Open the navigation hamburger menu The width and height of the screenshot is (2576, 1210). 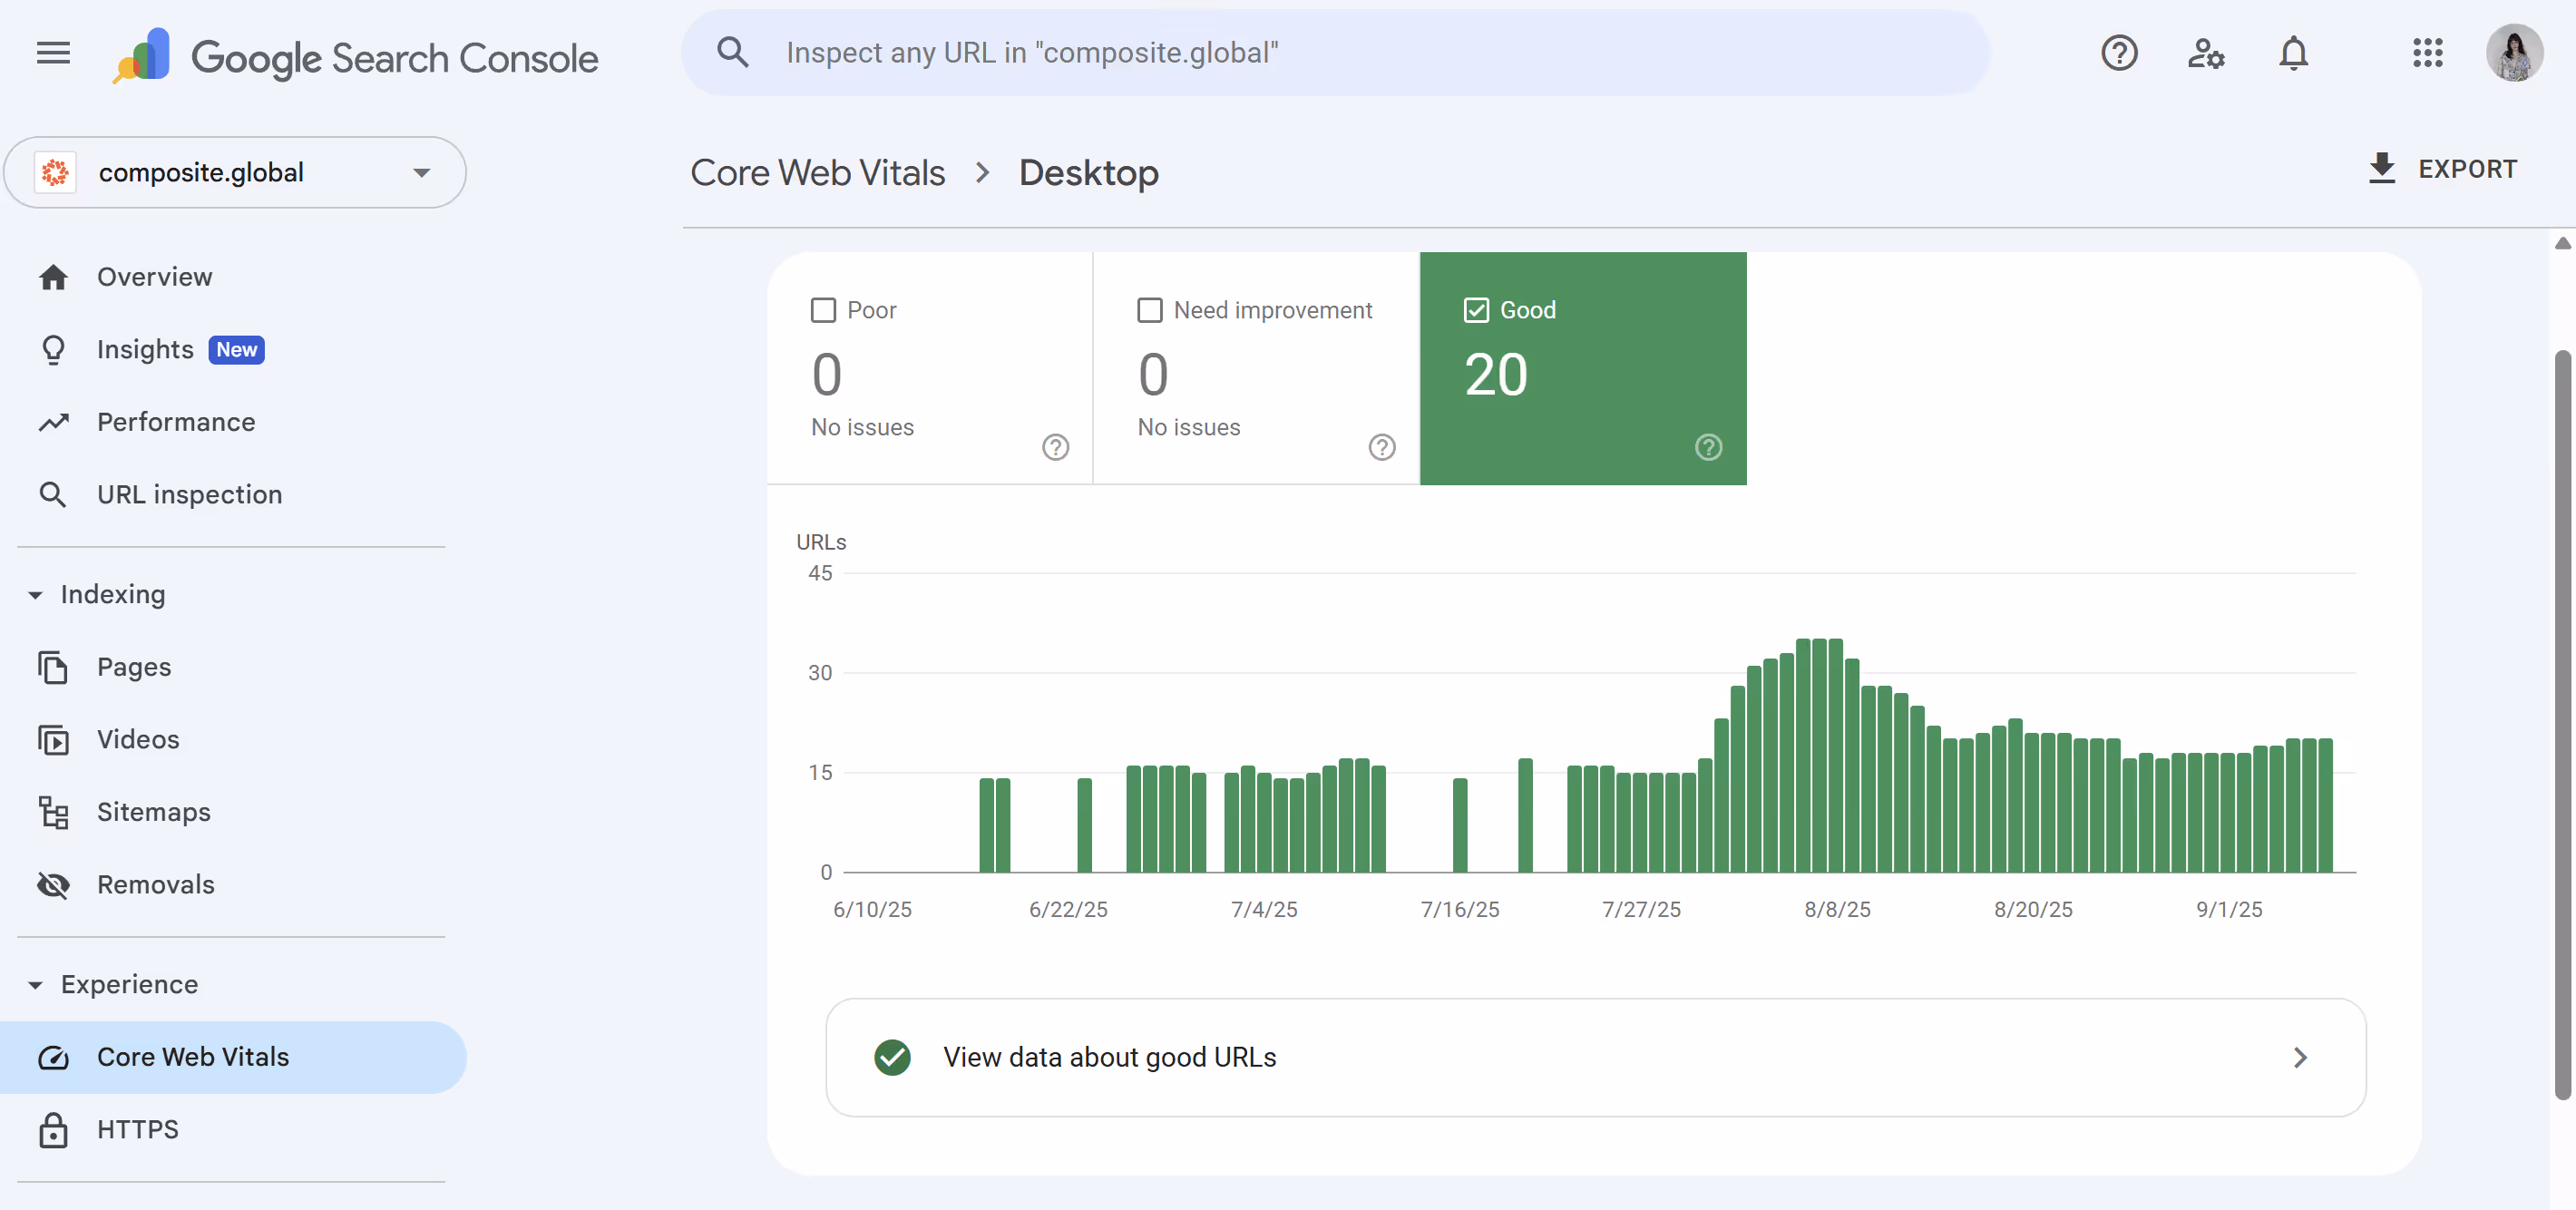click(x=52, y=53)
